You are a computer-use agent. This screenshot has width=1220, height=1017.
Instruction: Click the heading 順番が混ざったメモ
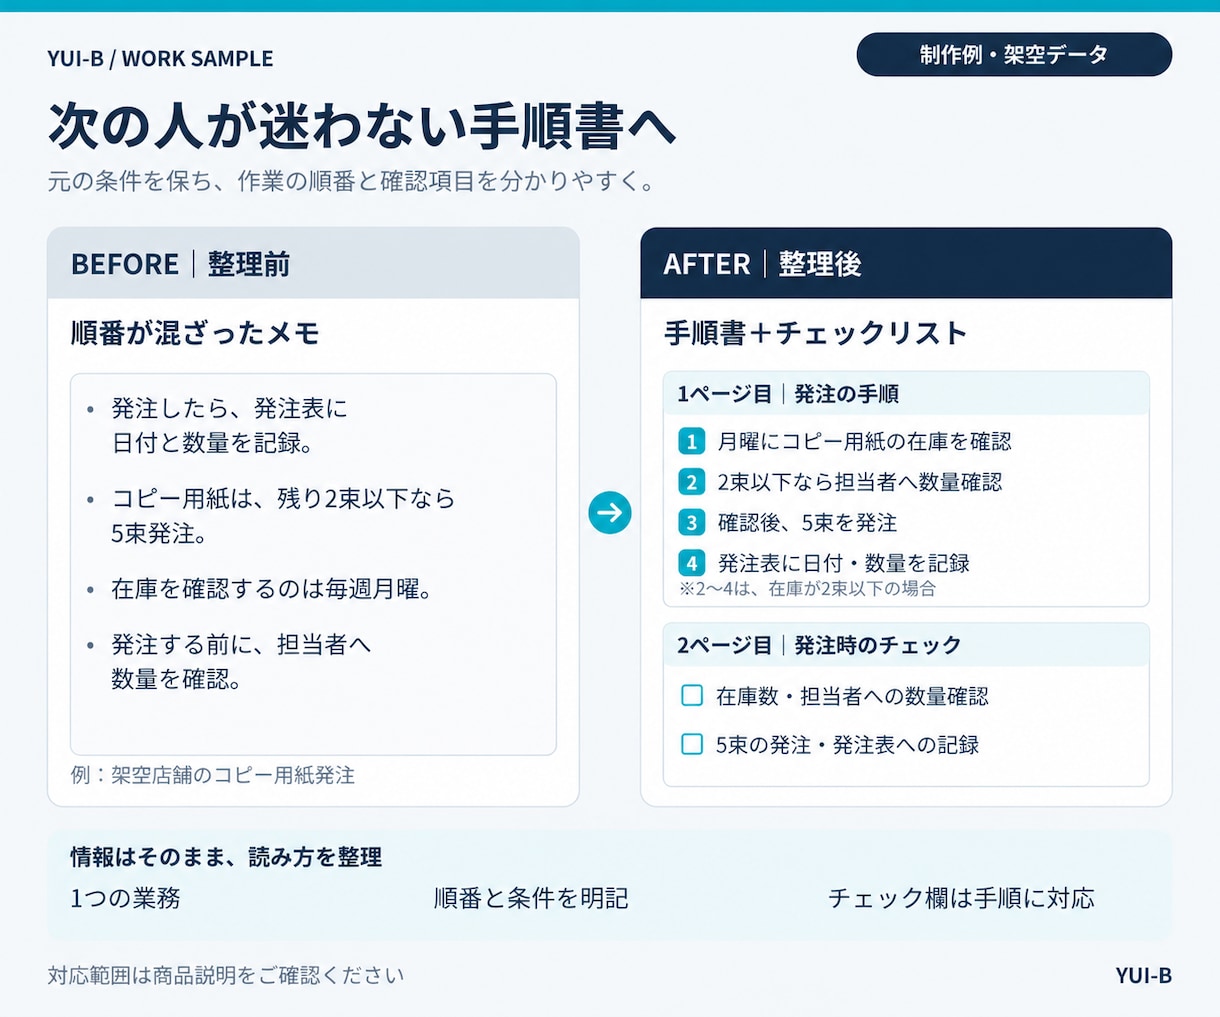coord(195,333)
